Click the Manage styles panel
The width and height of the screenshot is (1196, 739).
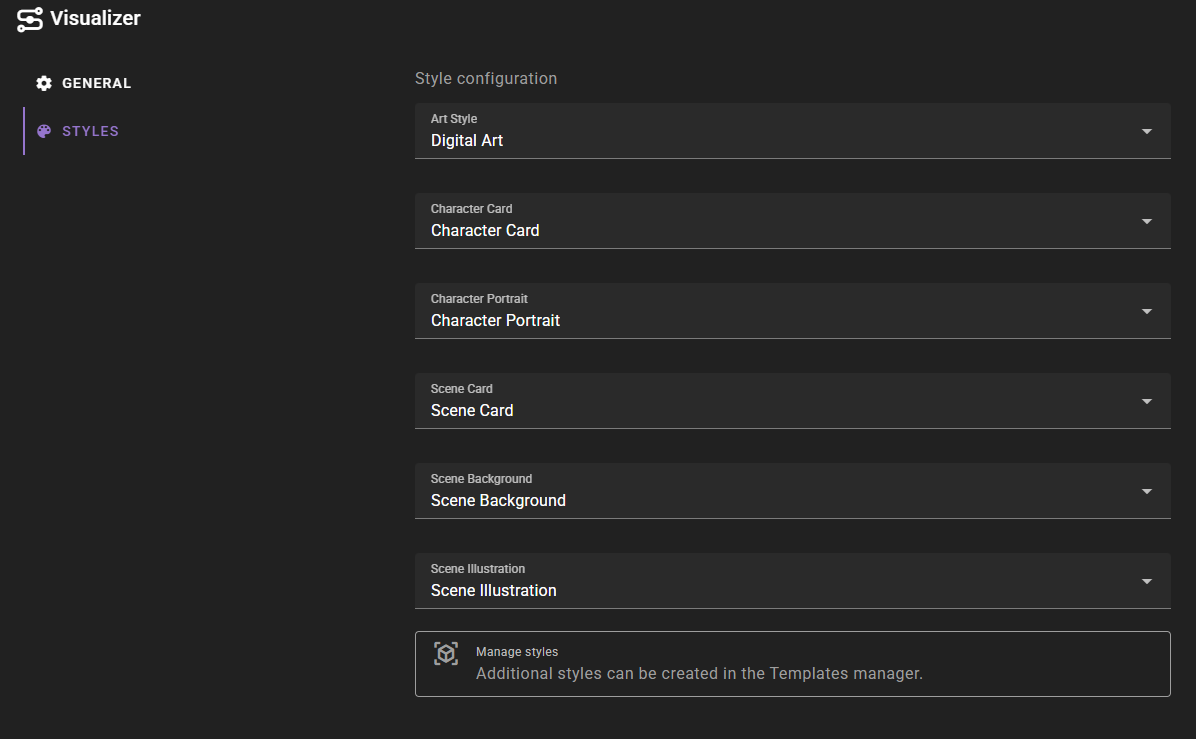pos(792,663)
